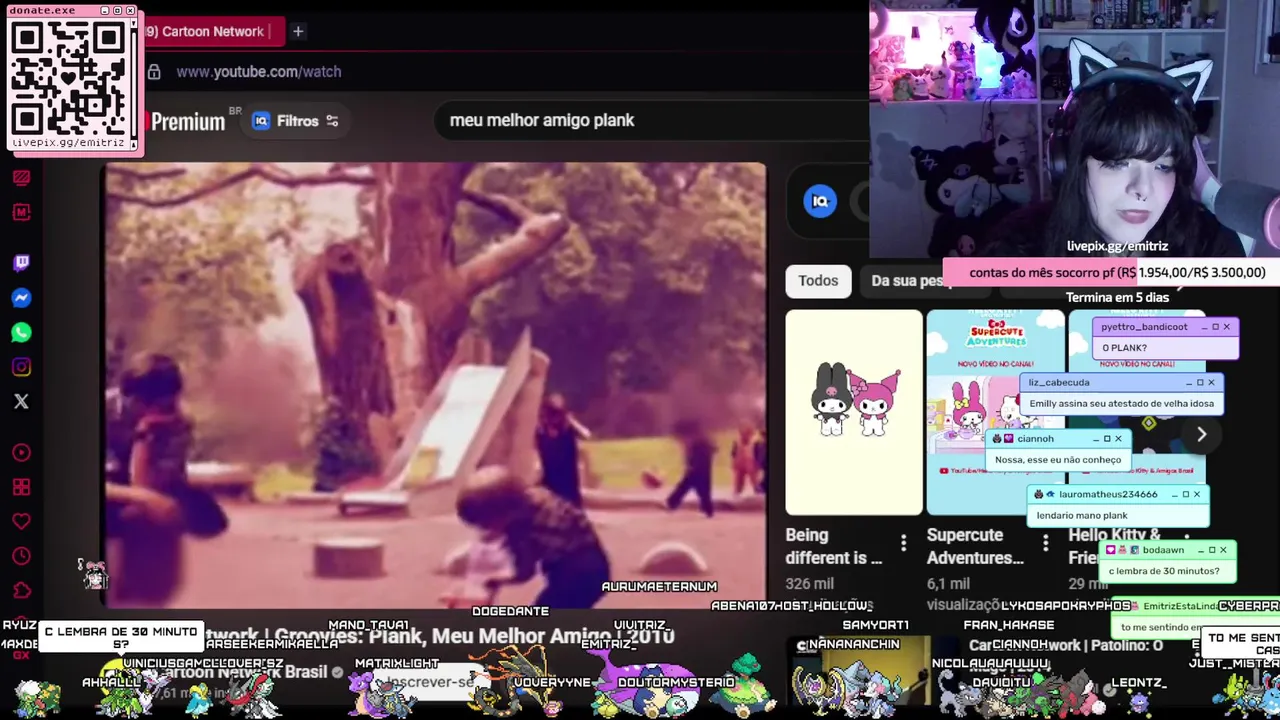Open options menu for Supercute Adventures video
The width and height of the screenshot is (1280, 720).
pyautogui.click(x=1045, y=542)
